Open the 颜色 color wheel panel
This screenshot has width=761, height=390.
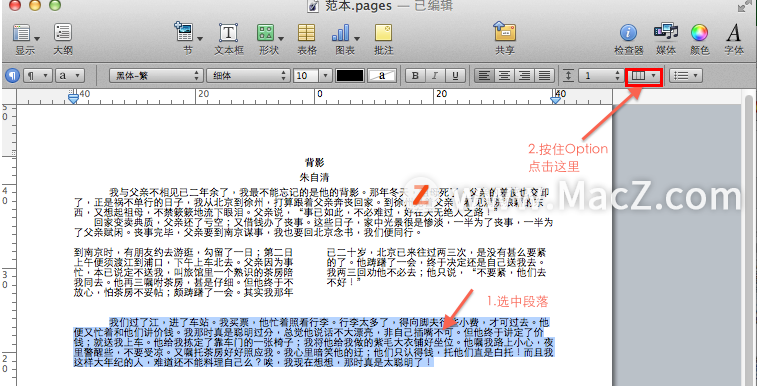(699, 33)
